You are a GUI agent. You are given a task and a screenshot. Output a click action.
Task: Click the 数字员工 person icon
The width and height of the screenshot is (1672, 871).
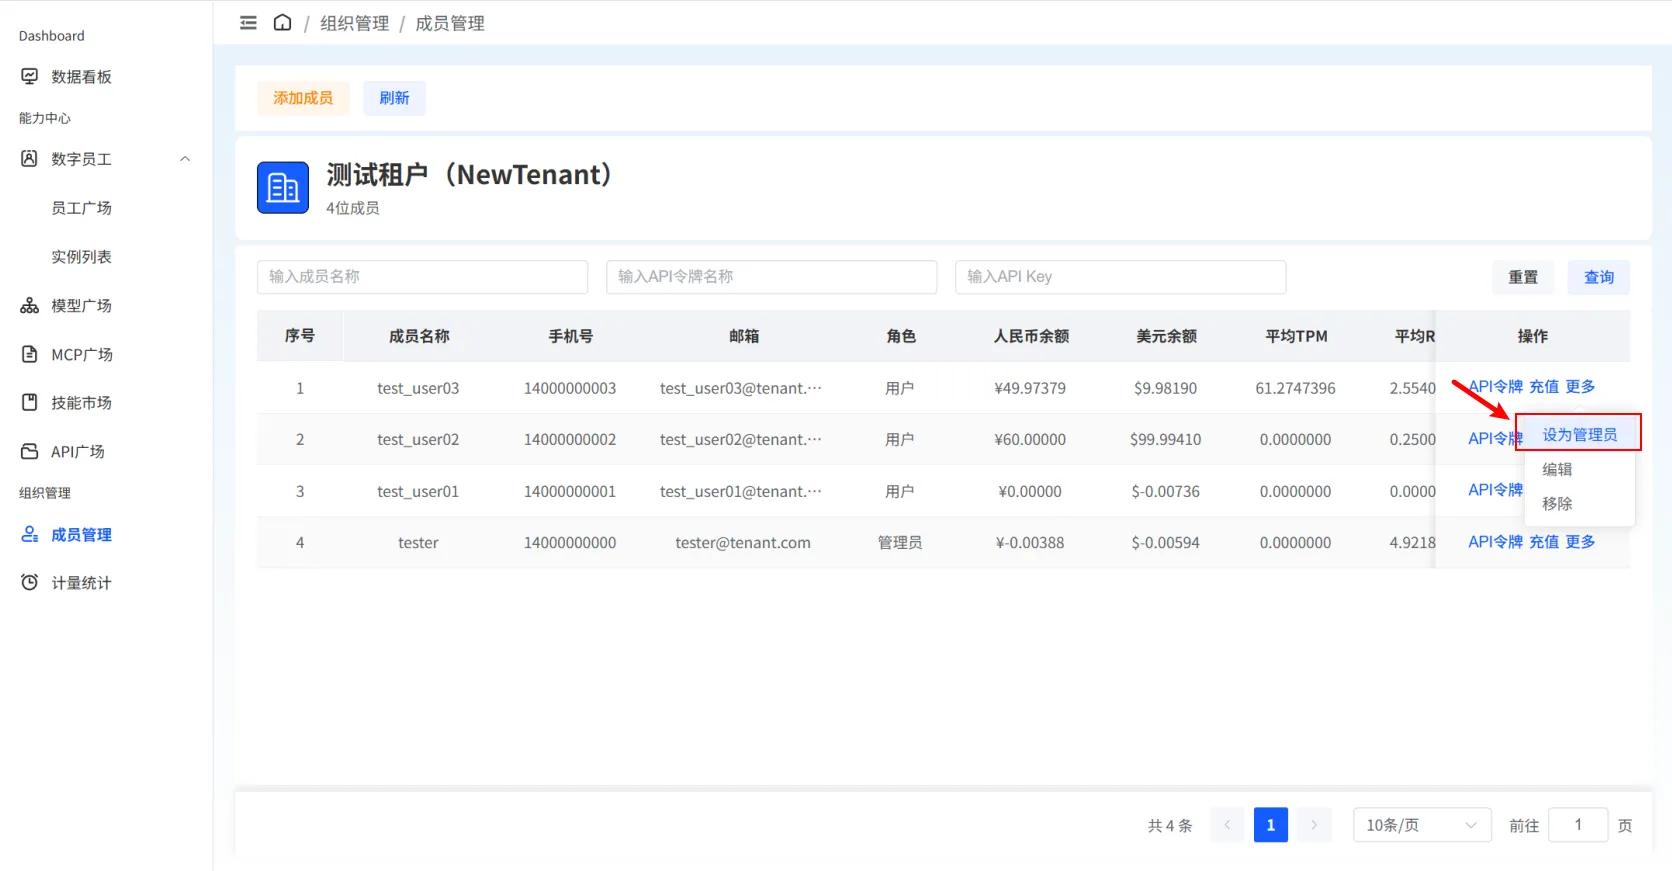[x=30, y=158]
